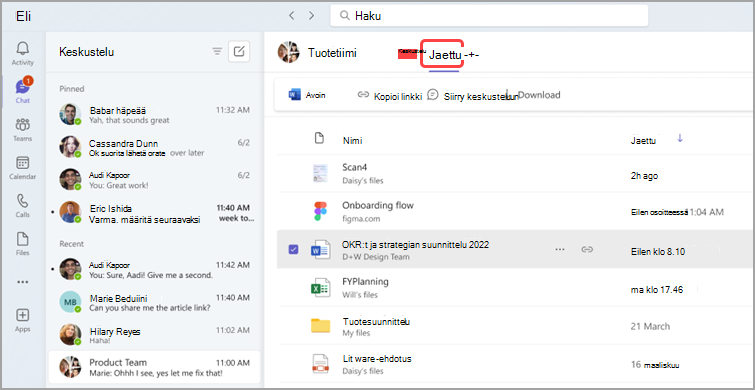Copy link icon on OKR file row

tap(586, 249)
